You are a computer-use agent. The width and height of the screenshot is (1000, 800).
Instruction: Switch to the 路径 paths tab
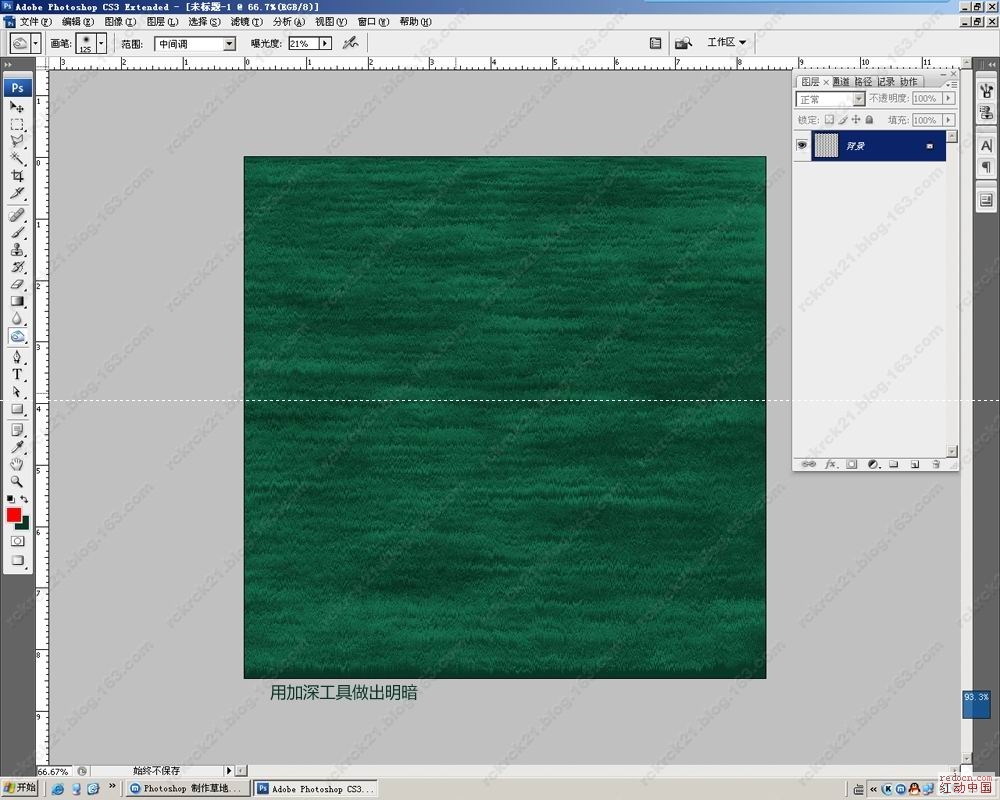point(863,82)
